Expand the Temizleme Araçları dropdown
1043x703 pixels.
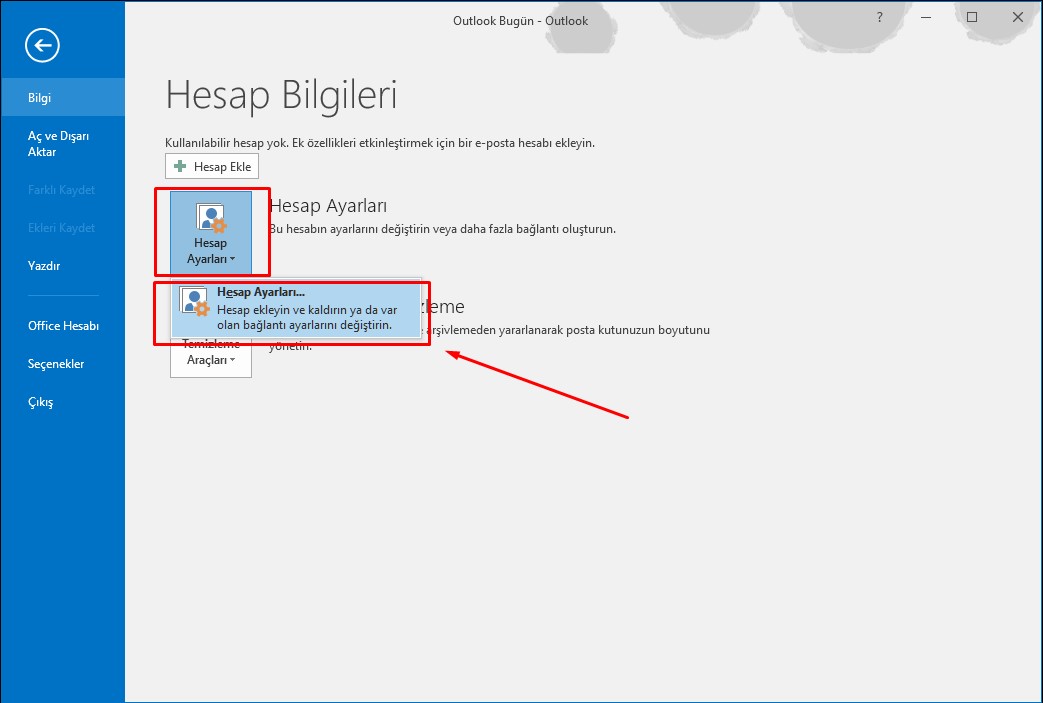(211, 358)
